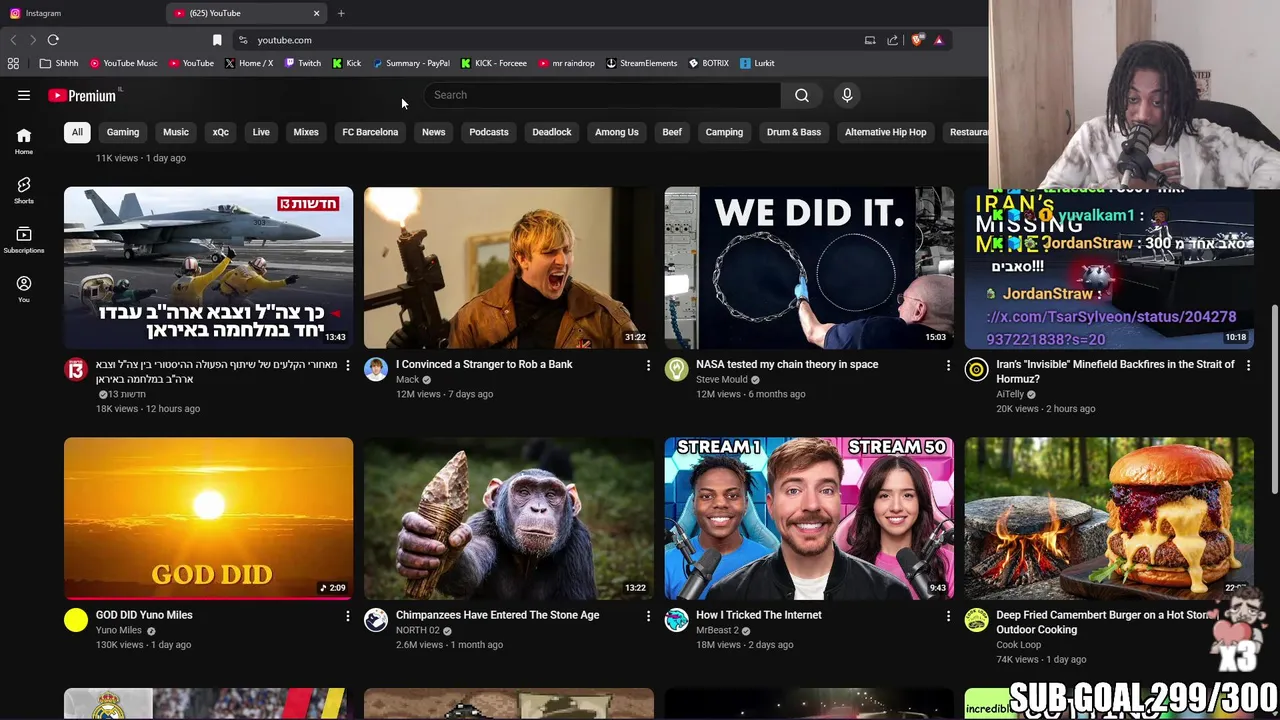
Task: Close the (625) YouTube browser tab
Action: (317, 13)
